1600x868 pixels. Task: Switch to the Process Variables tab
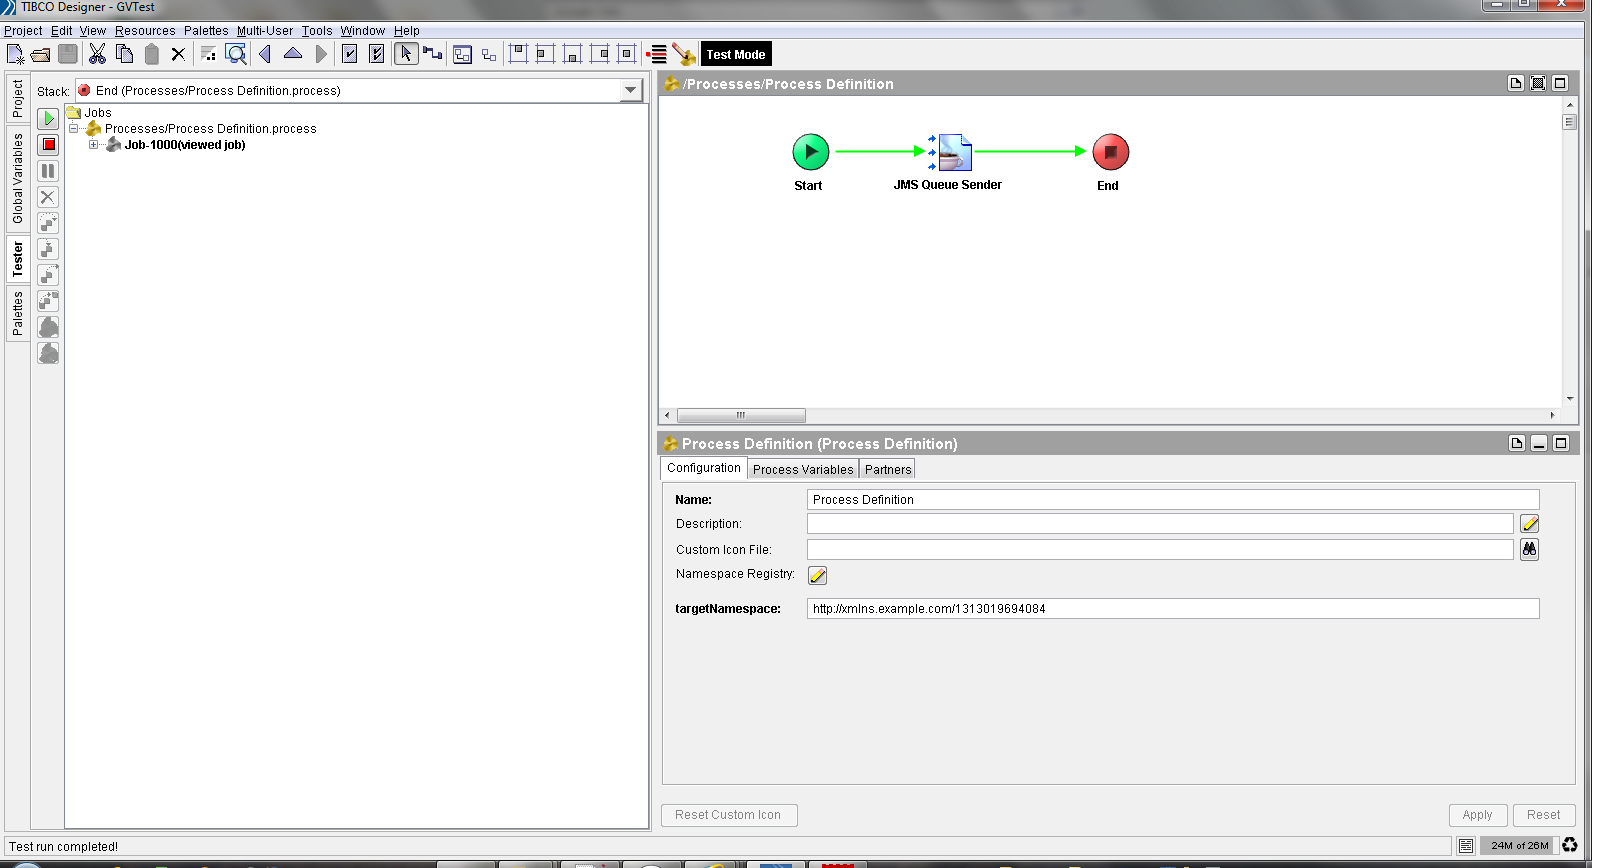pos(803,469)
